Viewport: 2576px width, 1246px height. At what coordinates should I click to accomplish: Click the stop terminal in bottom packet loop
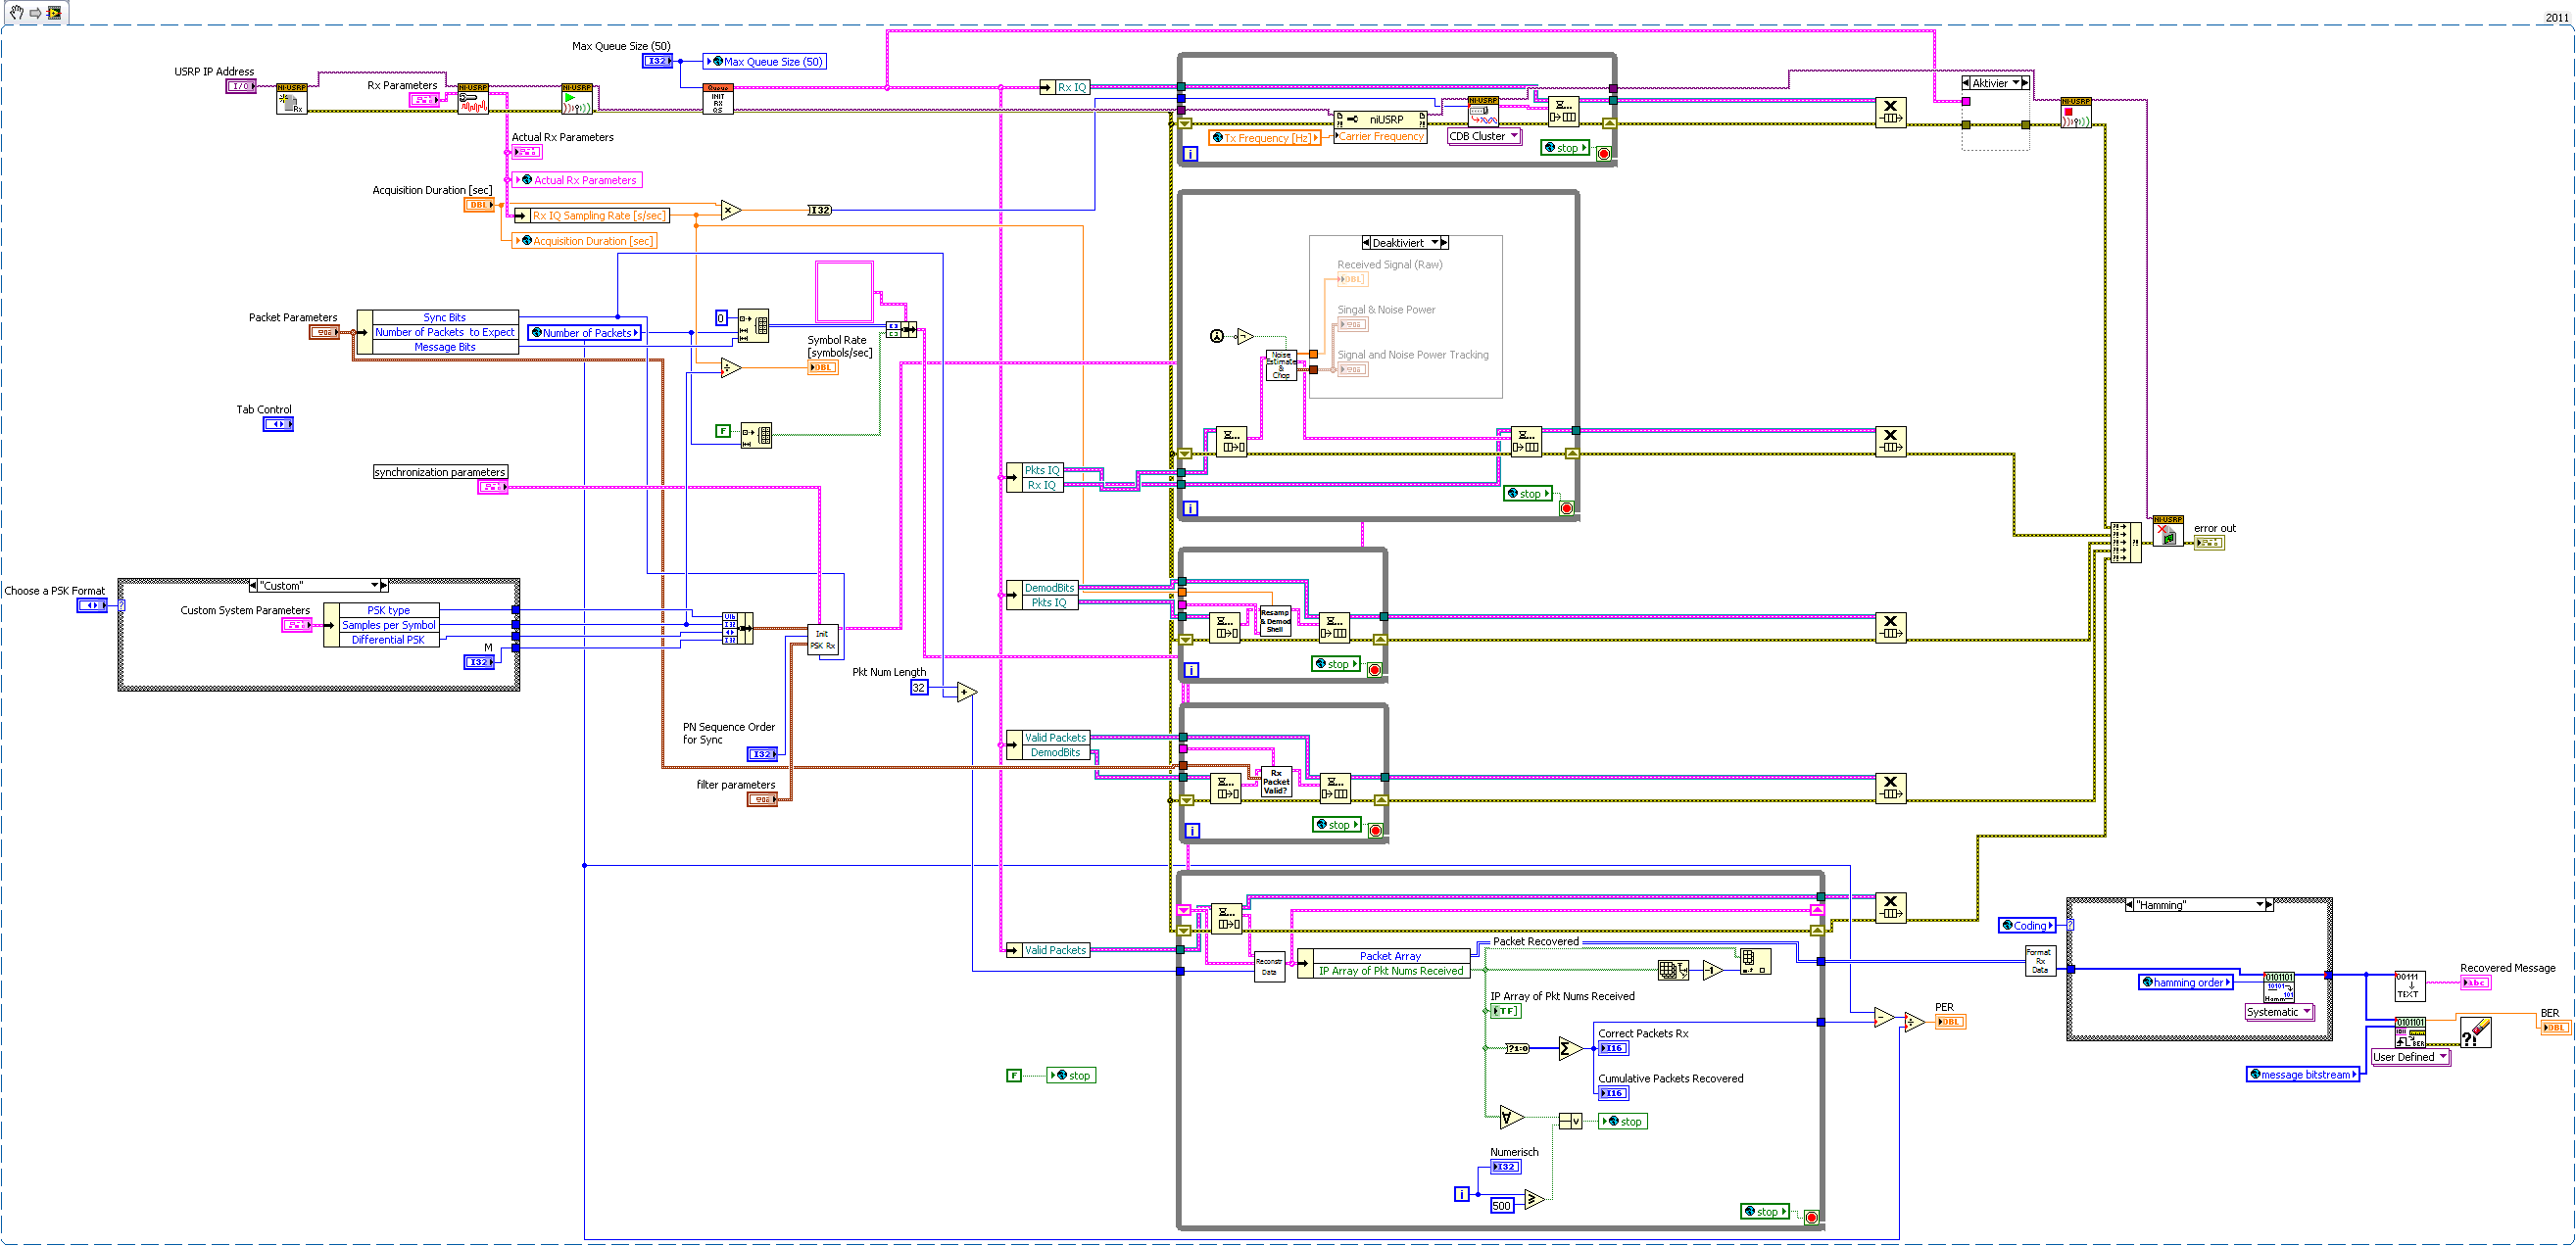coord(1811,1217)
